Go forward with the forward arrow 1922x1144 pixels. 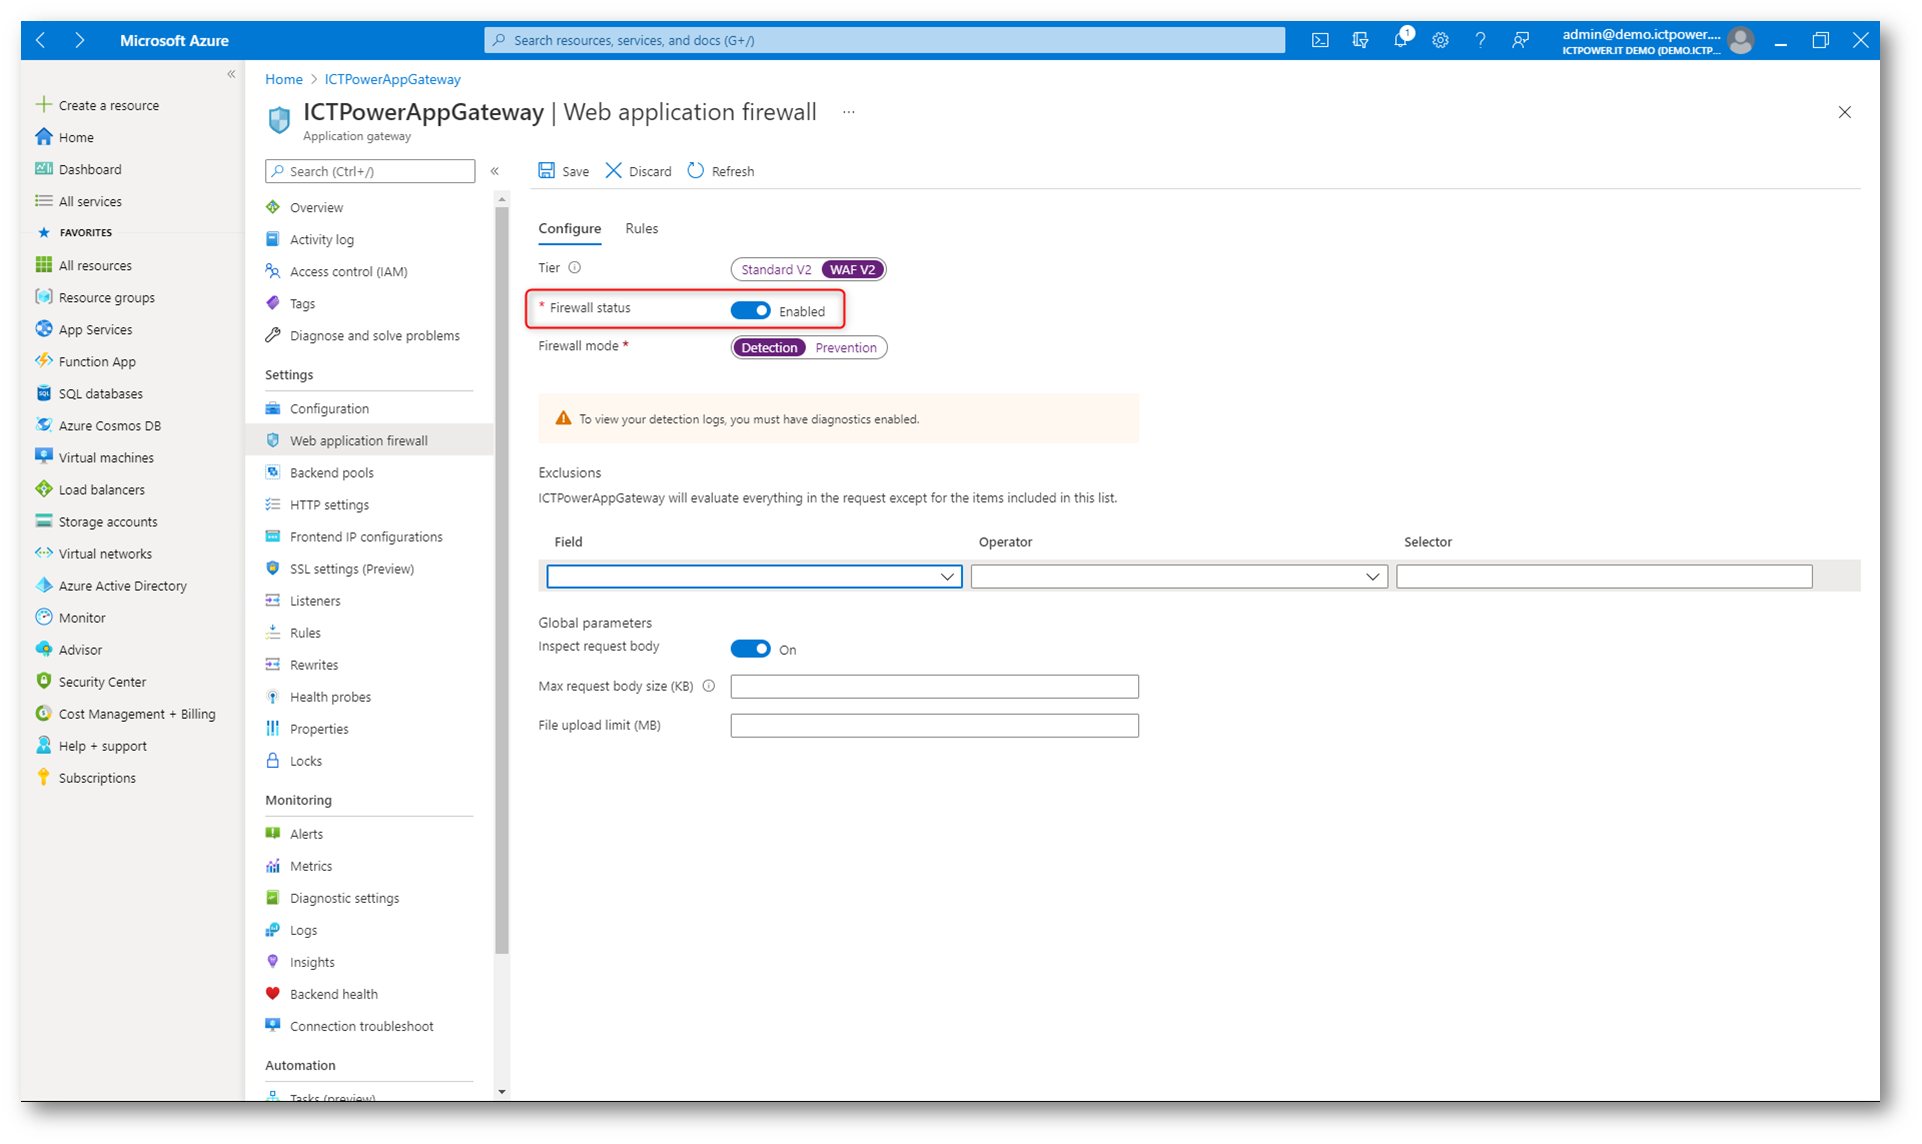[80, 41]
